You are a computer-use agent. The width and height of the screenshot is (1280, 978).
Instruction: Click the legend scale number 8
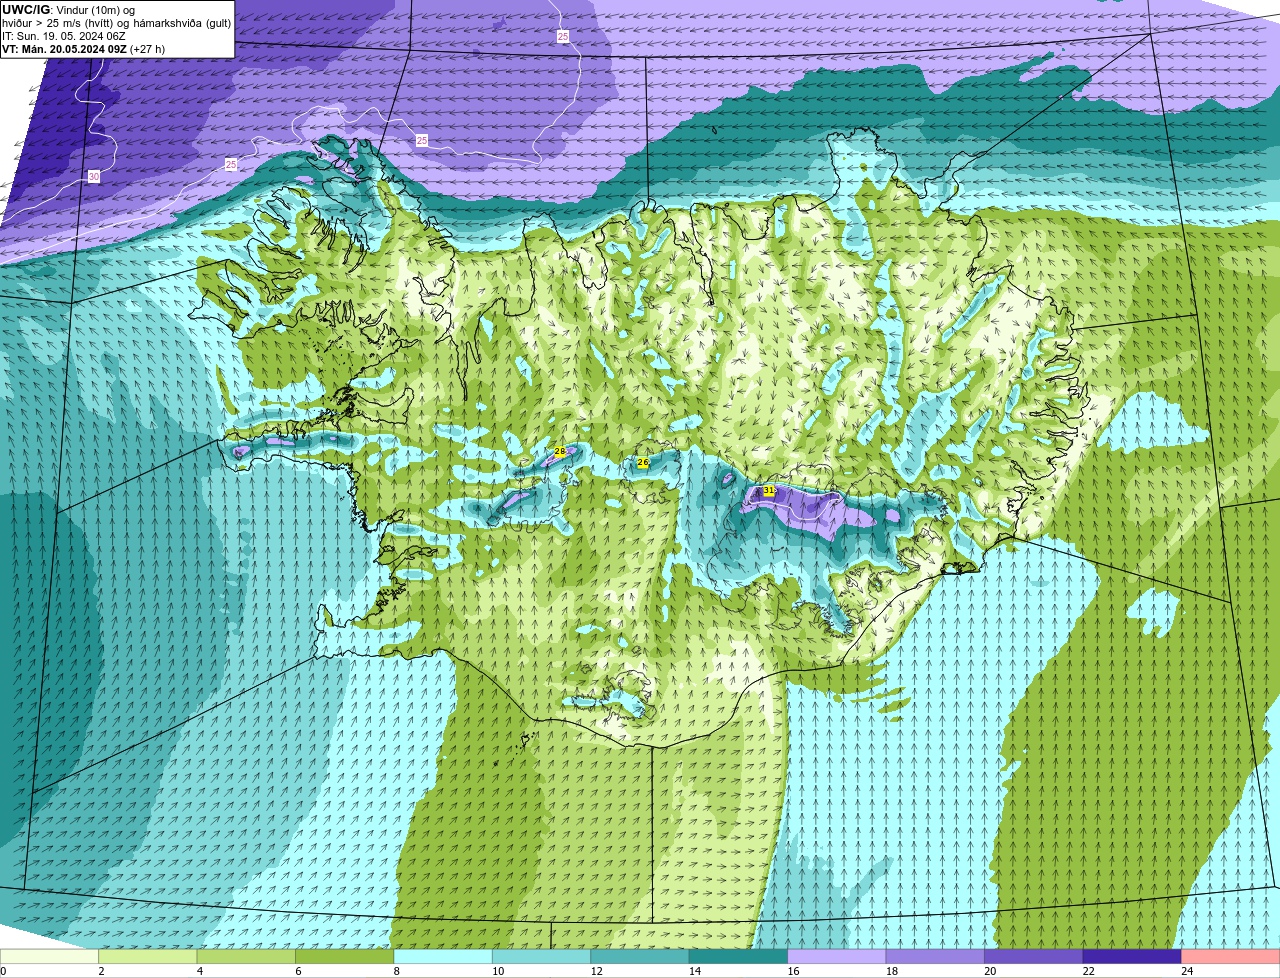tap(395, 971)
